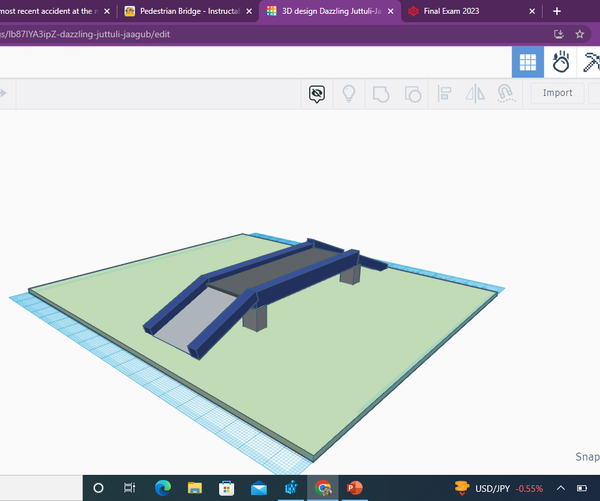Image resolution: width=600 pixels, height=501 pixels.
Task: Open the Sim Lab icon
Action: tap(561, 62)
